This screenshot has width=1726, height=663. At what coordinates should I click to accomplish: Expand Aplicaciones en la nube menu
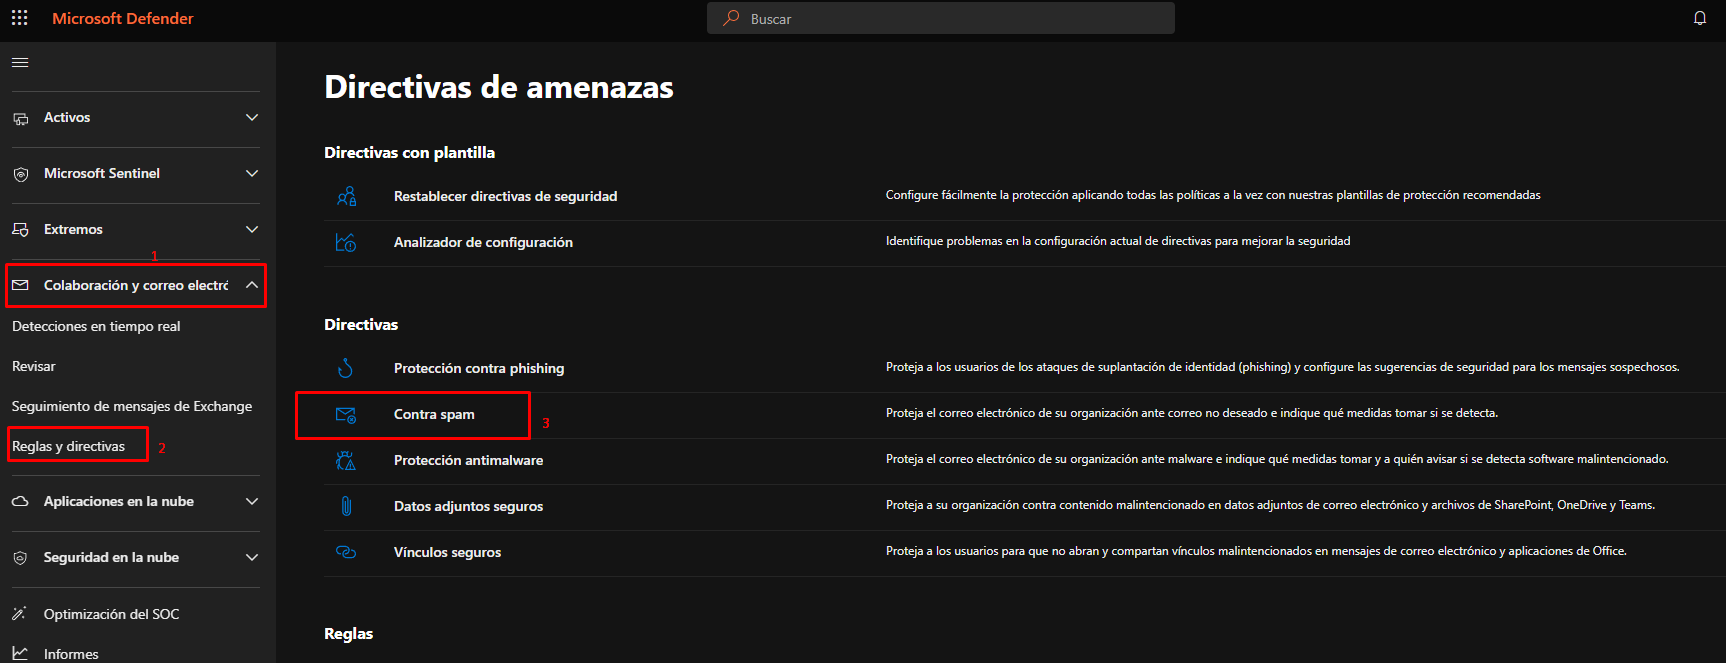252,501
